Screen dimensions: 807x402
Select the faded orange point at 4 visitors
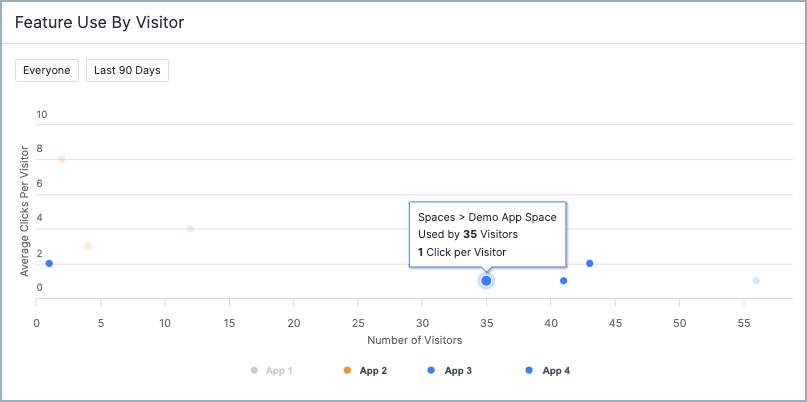88,246
